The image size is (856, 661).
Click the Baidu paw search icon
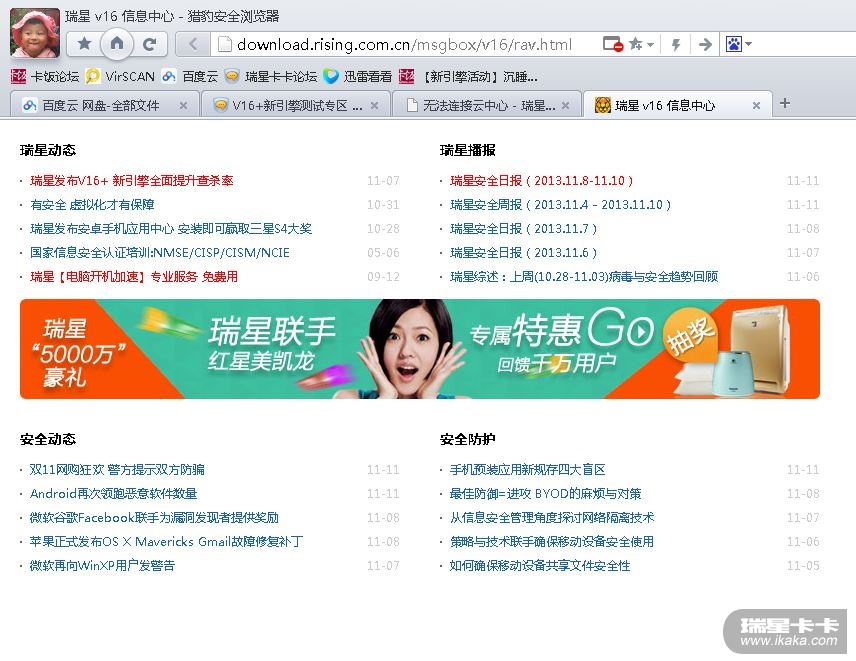tap(734, 44)
